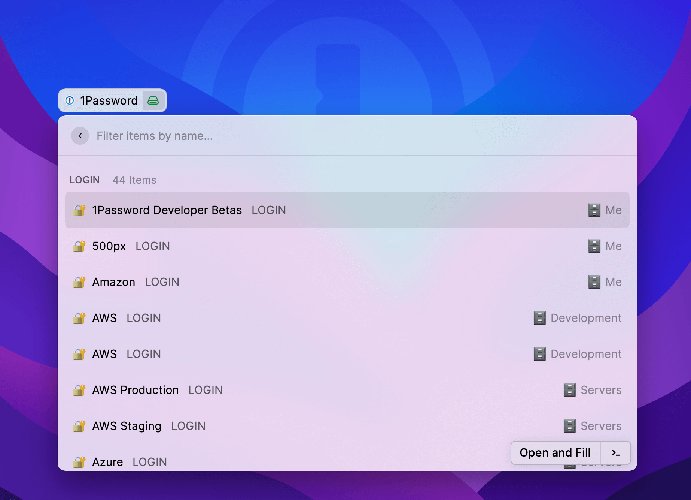
Task: Click Servers vault icon on AWS Production row
Action: [x=570, y=390]
